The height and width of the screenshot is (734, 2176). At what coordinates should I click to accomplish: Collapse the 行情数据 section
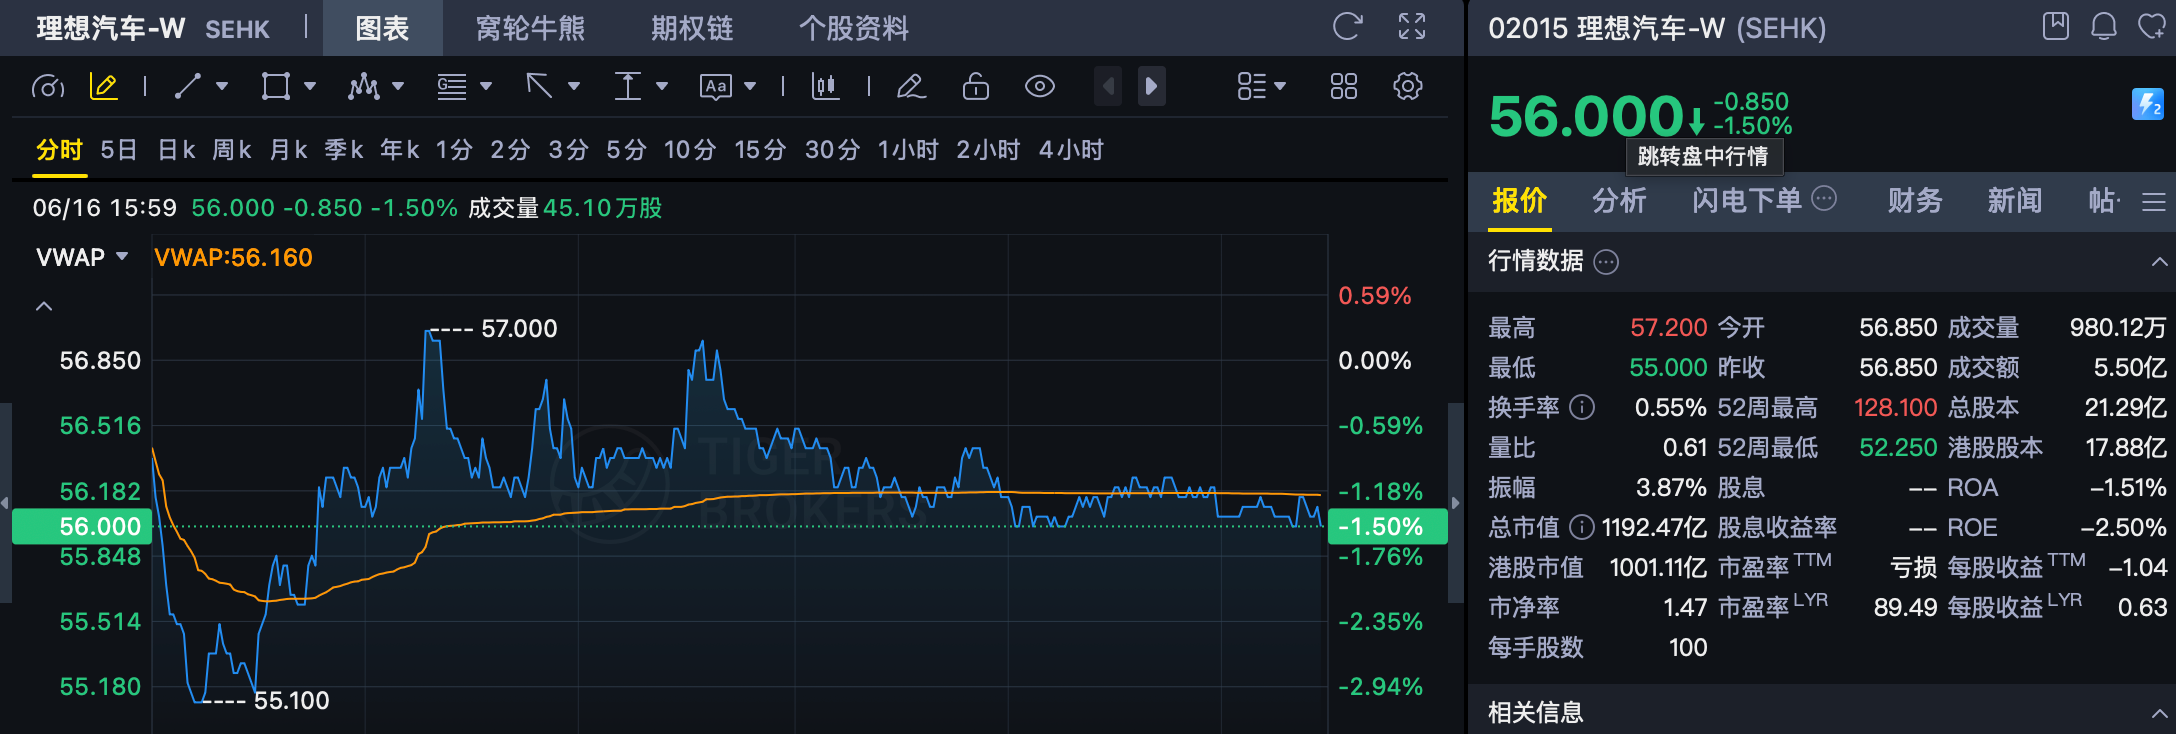2159,262
